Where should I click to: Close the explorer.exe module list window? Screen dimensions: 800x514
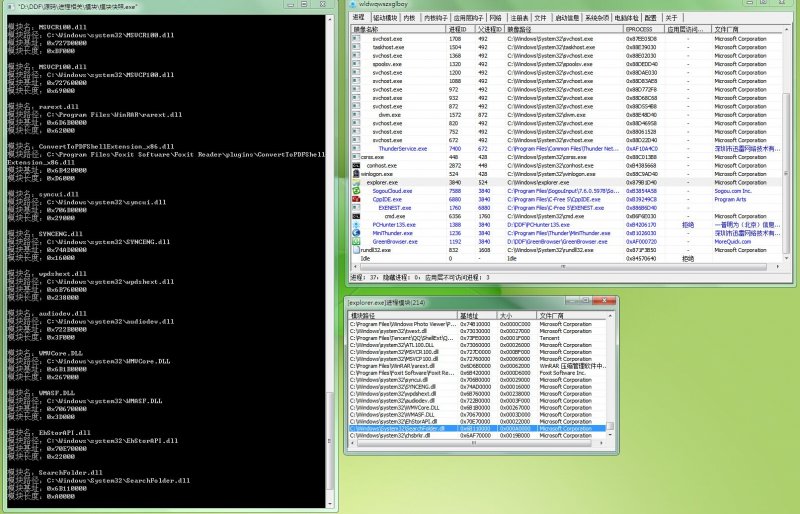tap(605, 301)
